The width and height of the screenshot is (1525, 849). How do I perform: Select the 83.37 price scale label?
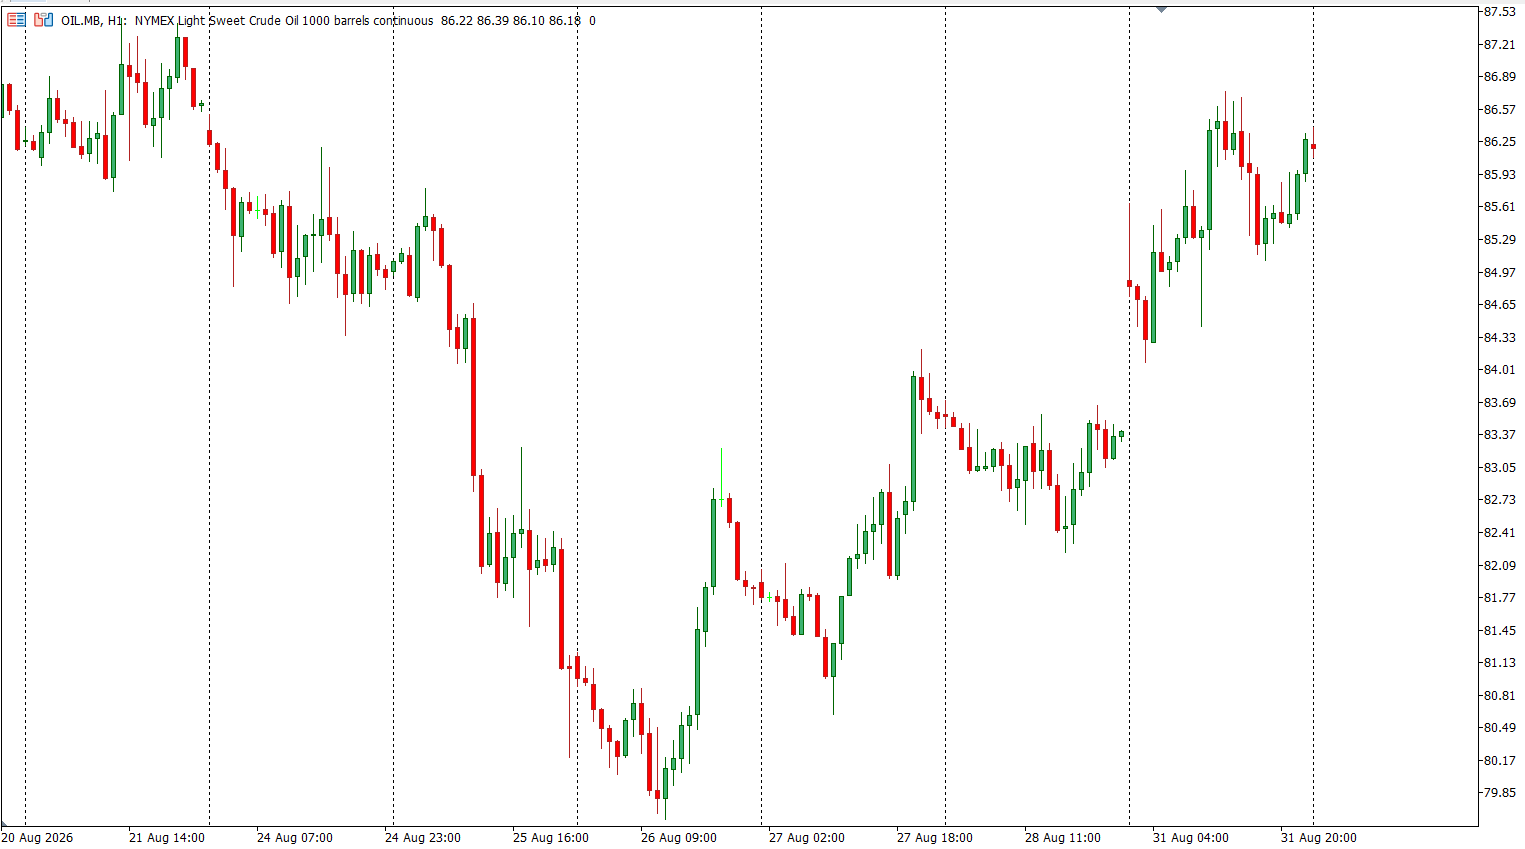(x=1499, y=435)
